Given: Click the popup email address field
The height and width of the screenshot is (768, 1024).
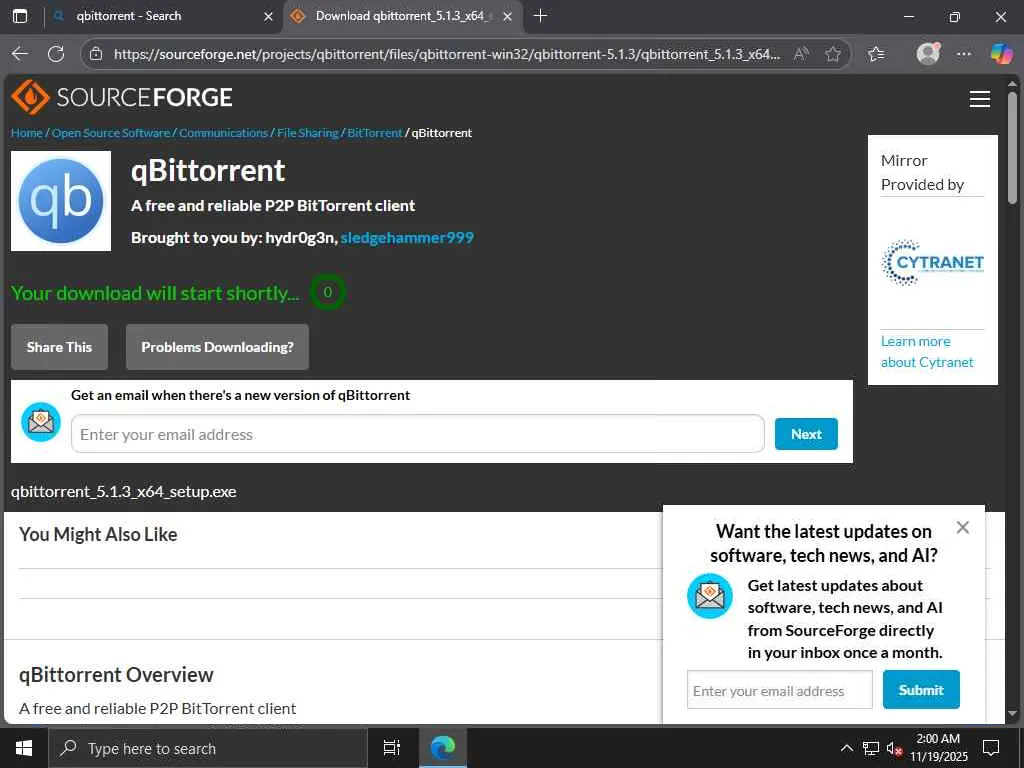Looking at the screenshot, I should click(x=779, y=690).
